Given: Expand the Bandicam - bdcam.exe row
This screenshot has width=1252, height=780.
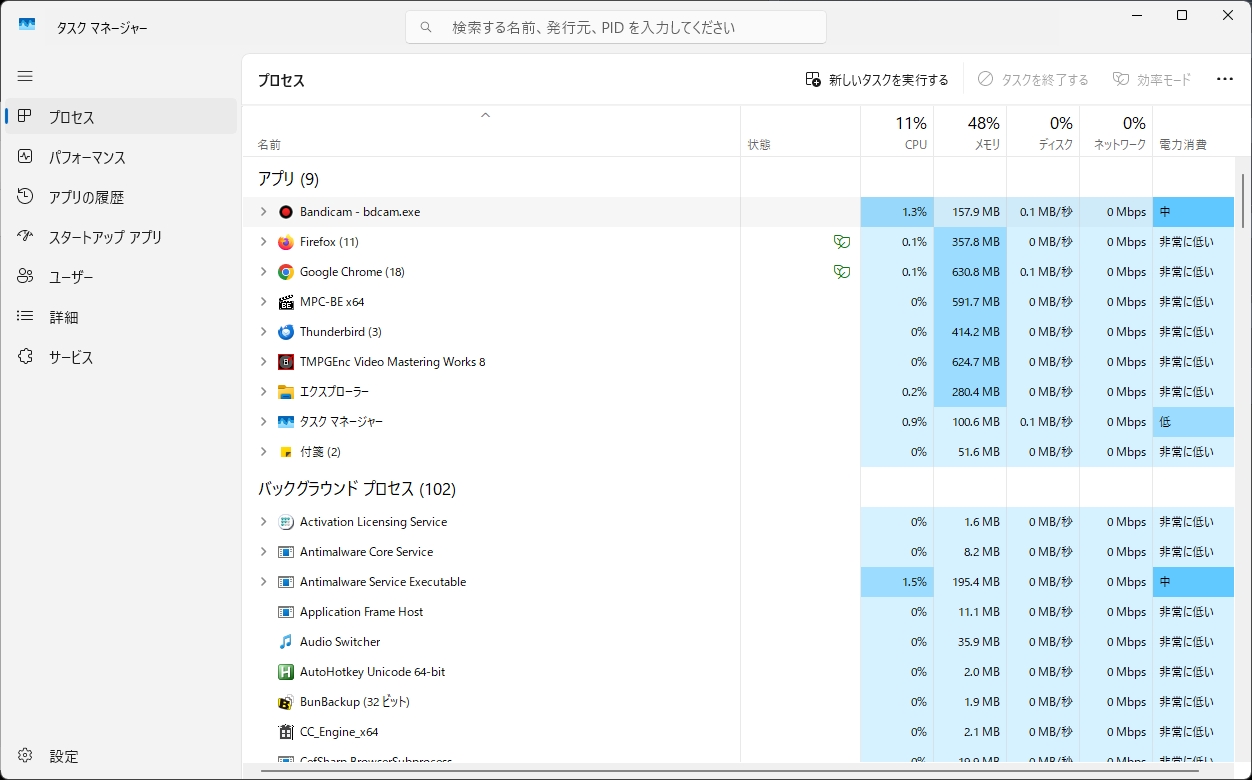Looking at the screenshot, I should coord(263,212).
